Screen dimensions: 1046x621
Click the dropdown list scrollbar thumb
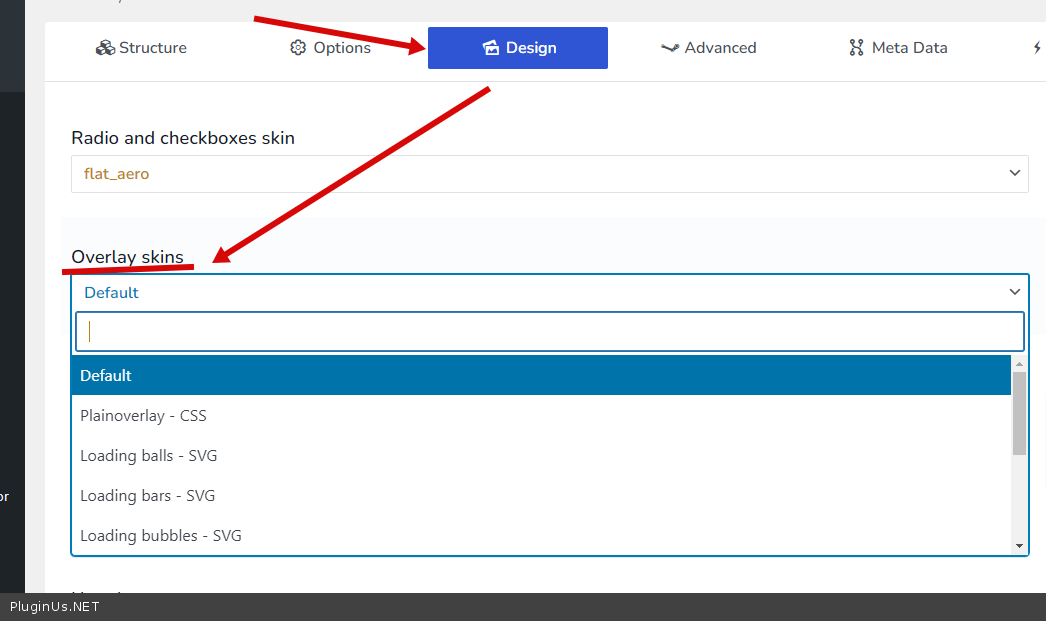[x=1020, y=412]
